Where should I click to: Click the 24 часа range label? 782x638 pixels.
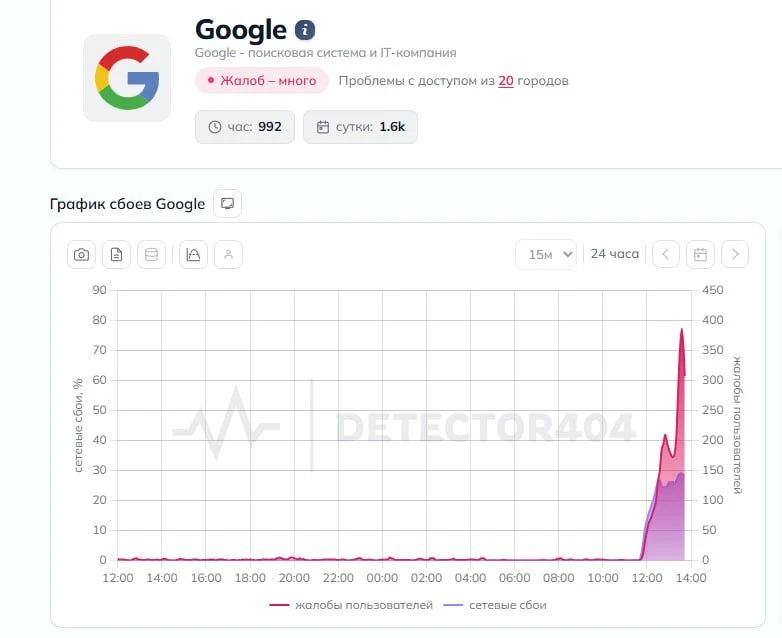[614, 254]
